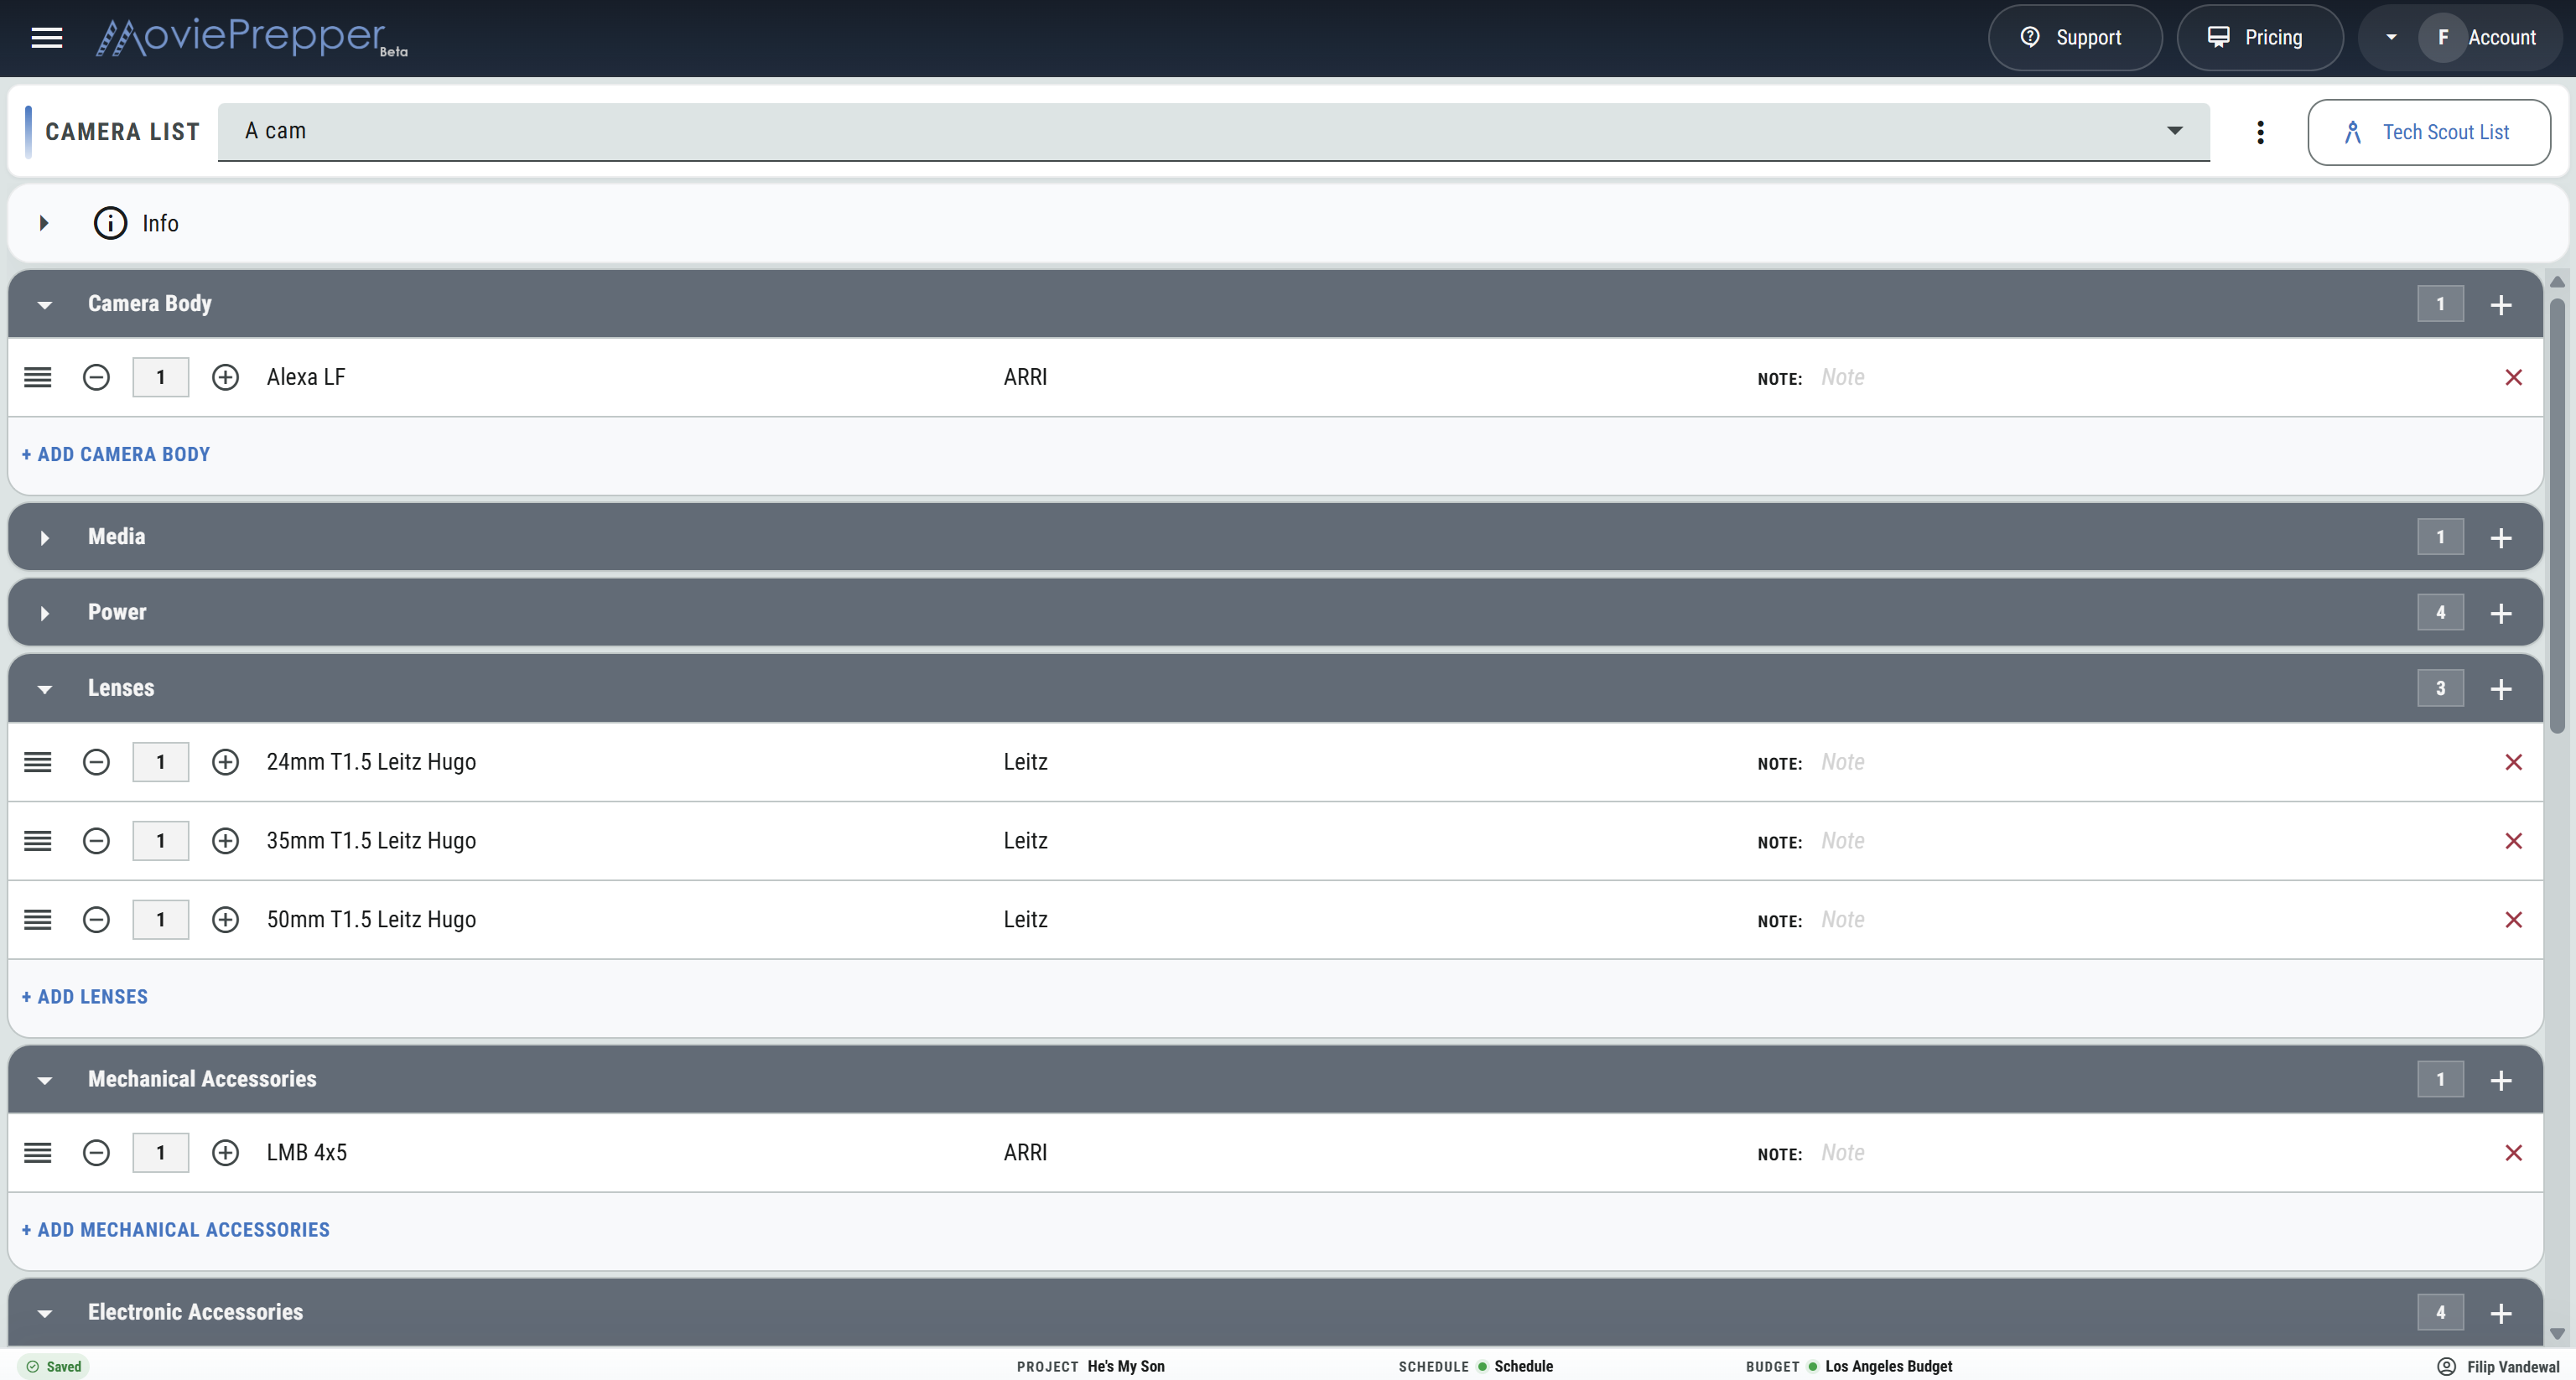The image size is (2576, 1380).
Task: Open Los Angeles Budget in the status bar
Action: tap(1888, 1367)
